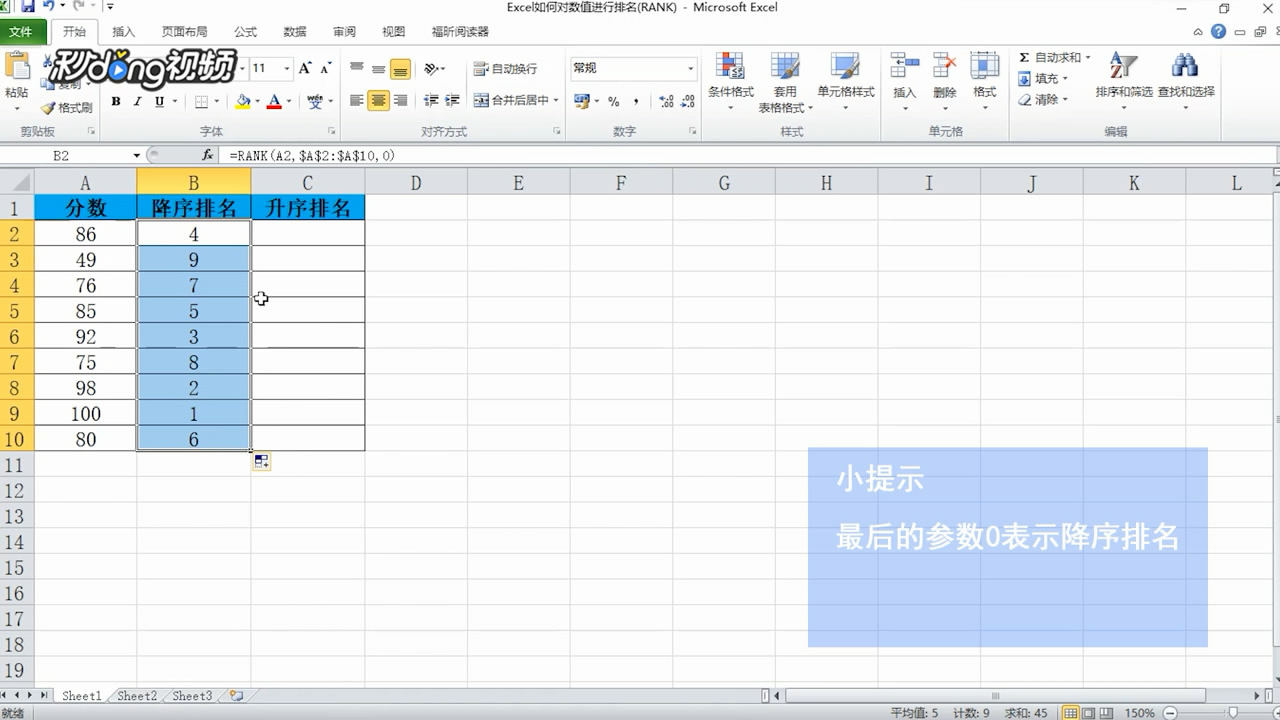This screenshot has height=720, width=1280.
Task: Open the font size dropdown
Action: coord(287,68)
